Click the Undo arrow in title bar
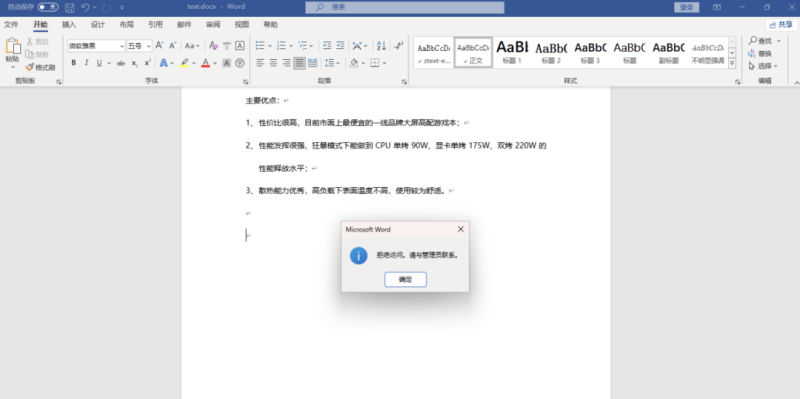This screenshot has width=800, height=399. click(86, 7)
